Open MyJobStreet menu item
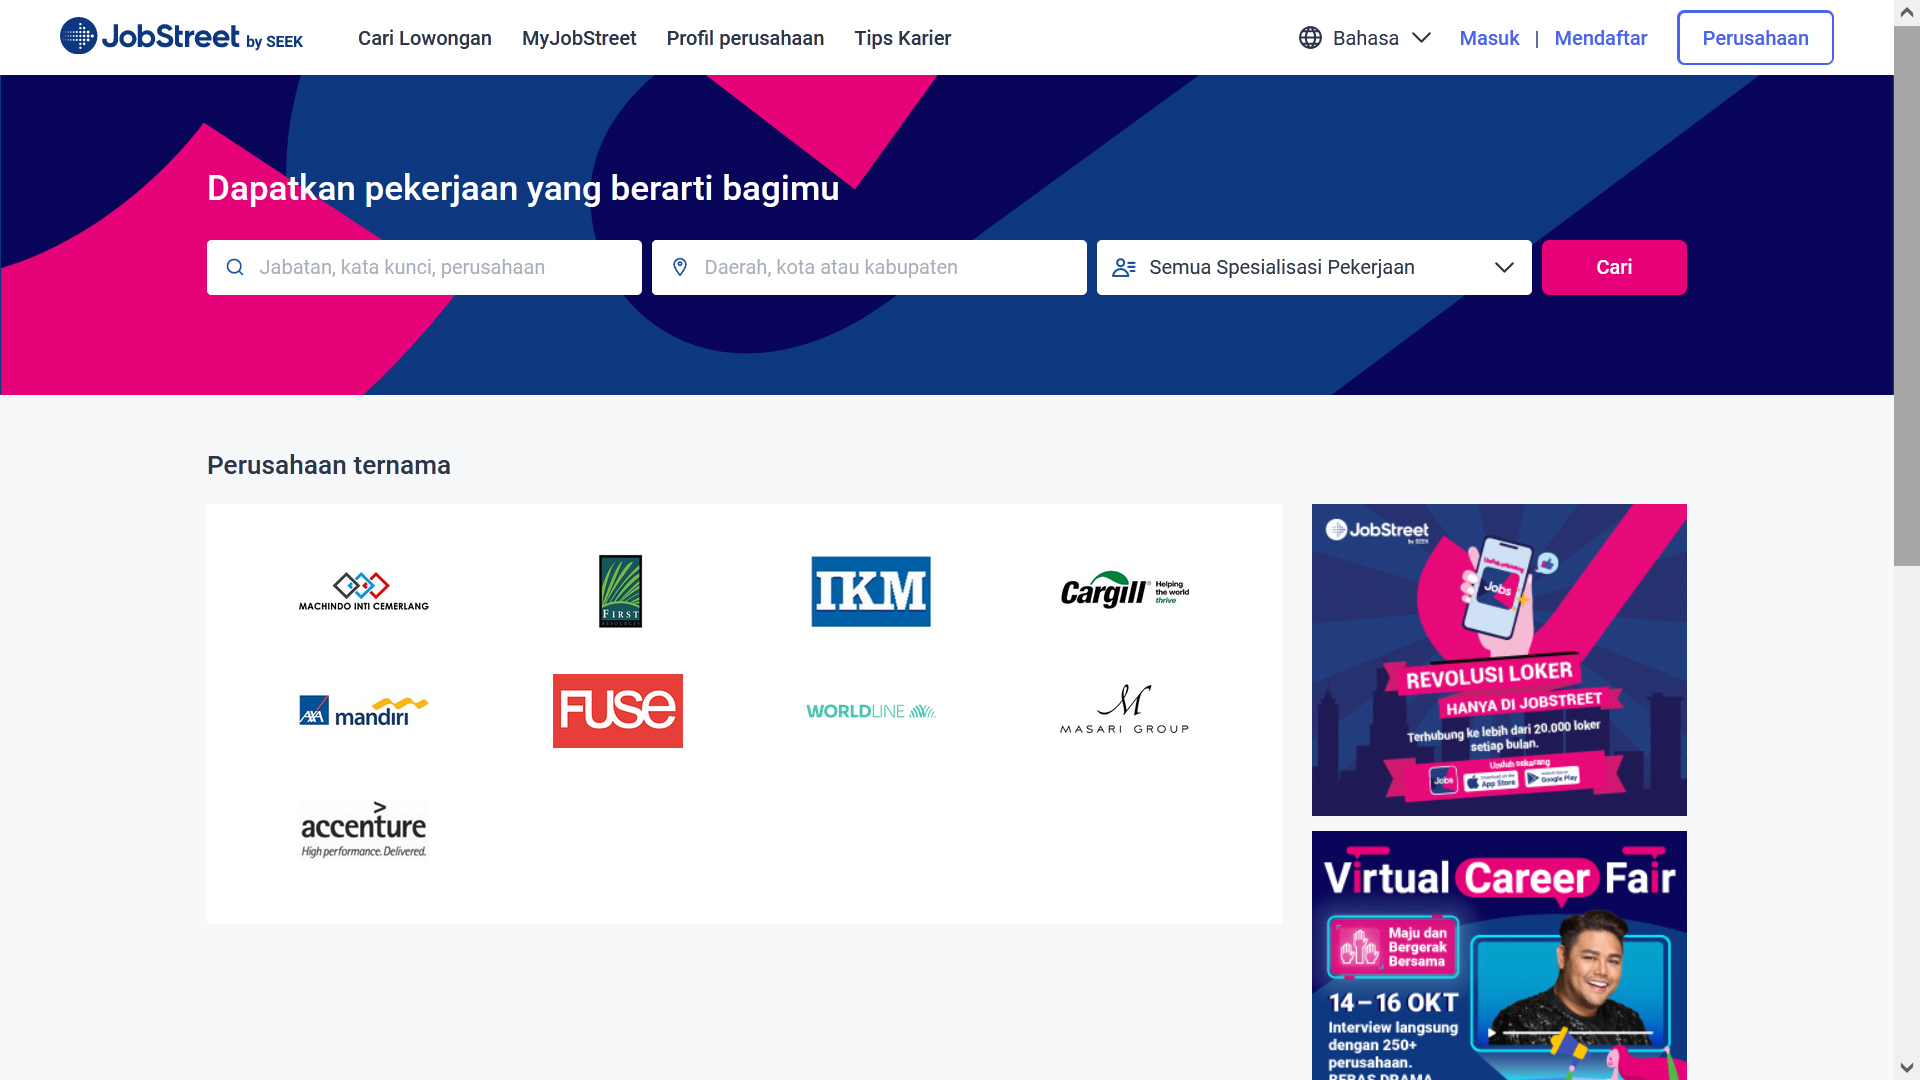 (x=579, y=38)
